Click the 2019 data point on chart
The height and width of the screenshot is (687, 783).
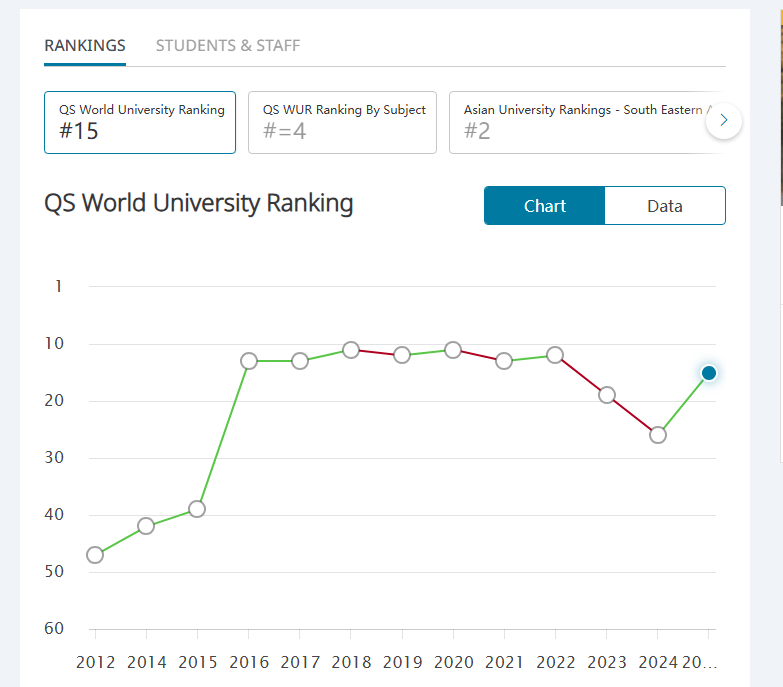click(x=402, y=355)
